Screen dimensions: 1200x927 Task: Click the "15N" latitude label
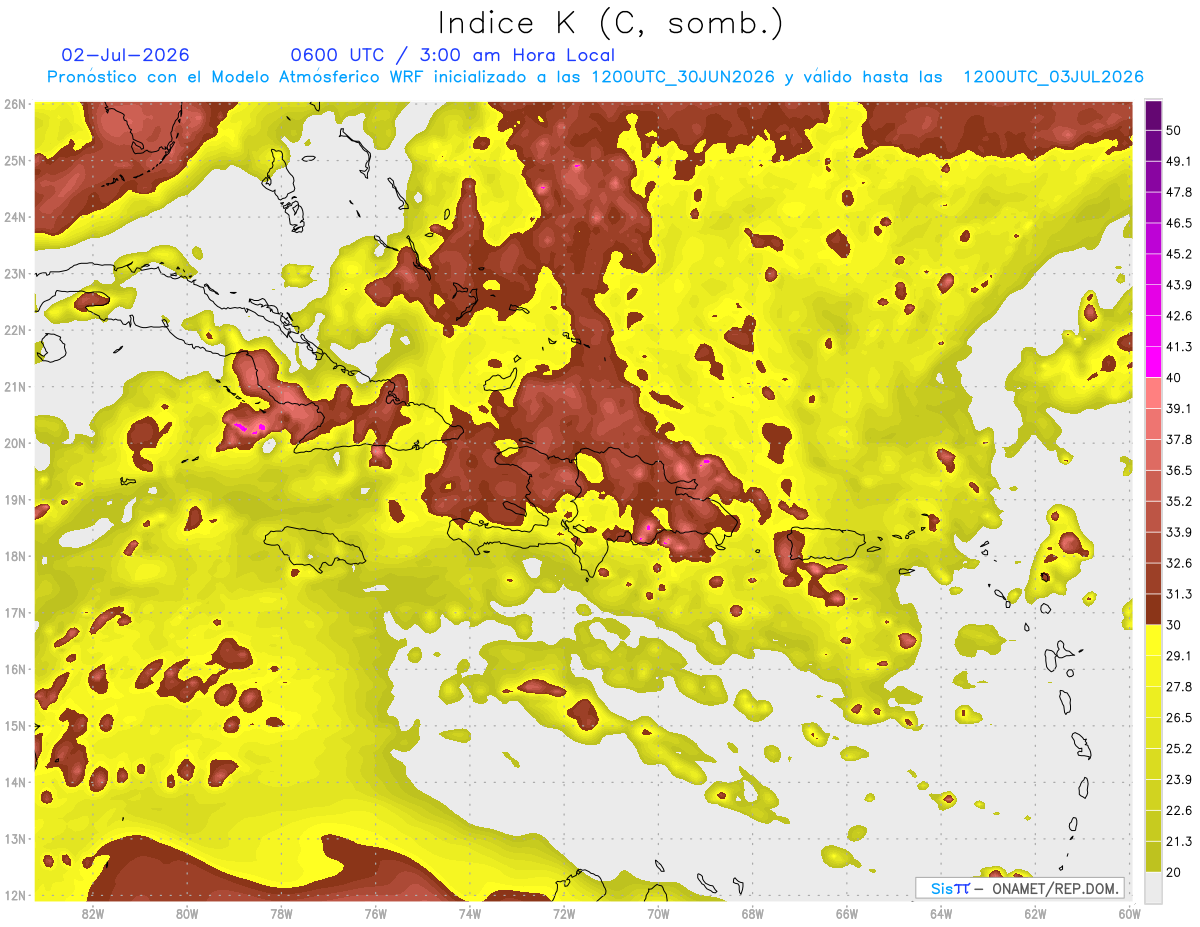15,726
